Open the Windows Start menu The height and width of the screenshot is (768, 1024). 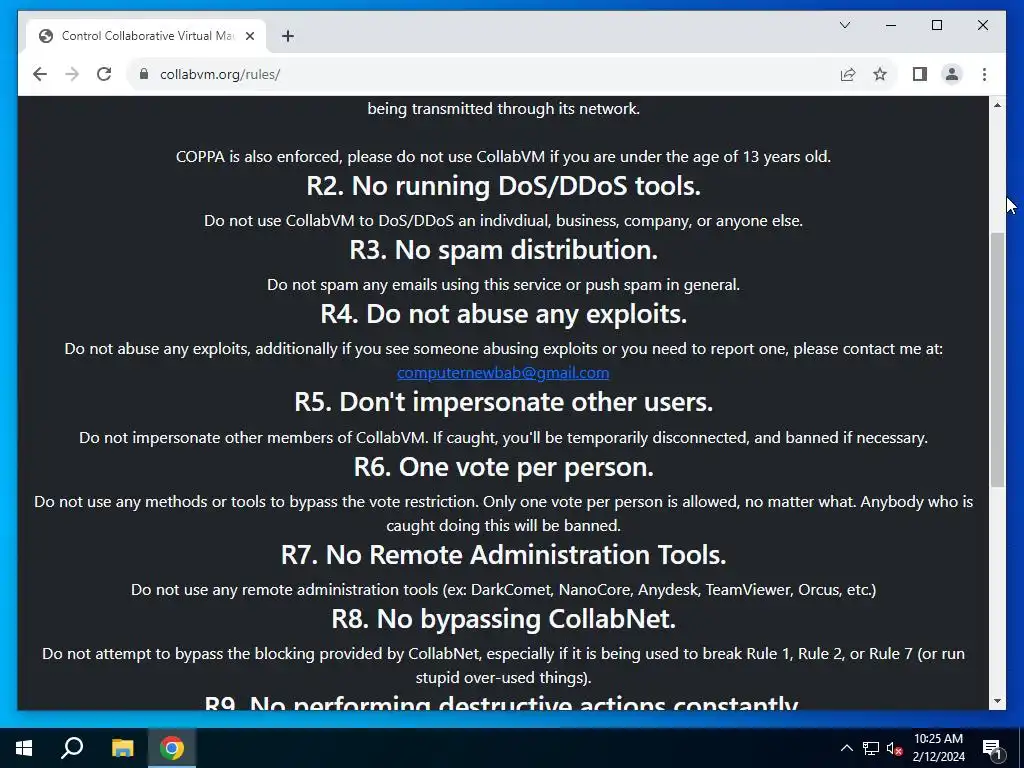tap(24, 748)
